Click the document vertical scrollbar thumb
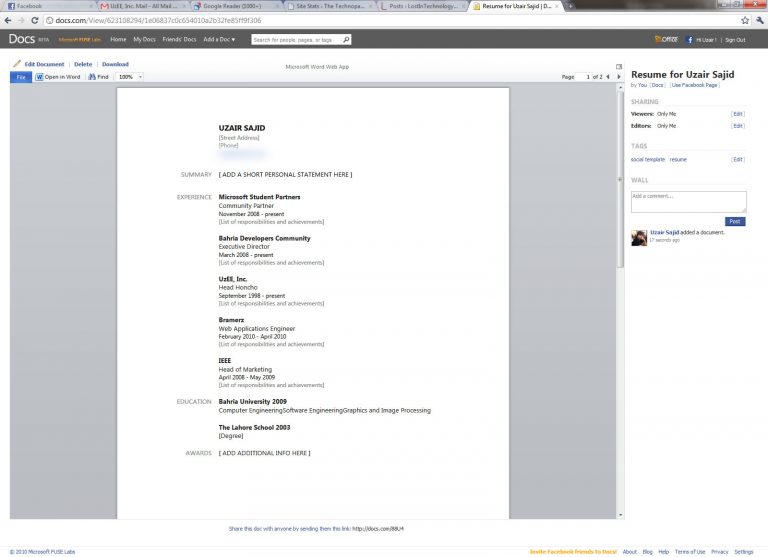 pyautogui.click(x=621, y=180)
